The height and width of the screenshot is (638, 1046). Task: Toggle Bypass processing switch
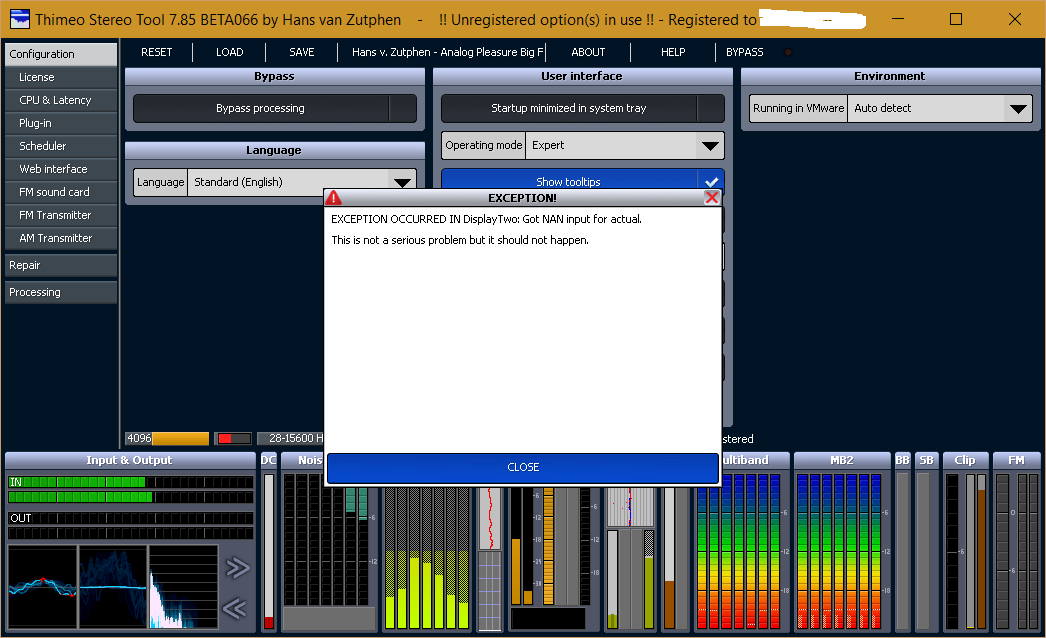(x=275, y=108)
